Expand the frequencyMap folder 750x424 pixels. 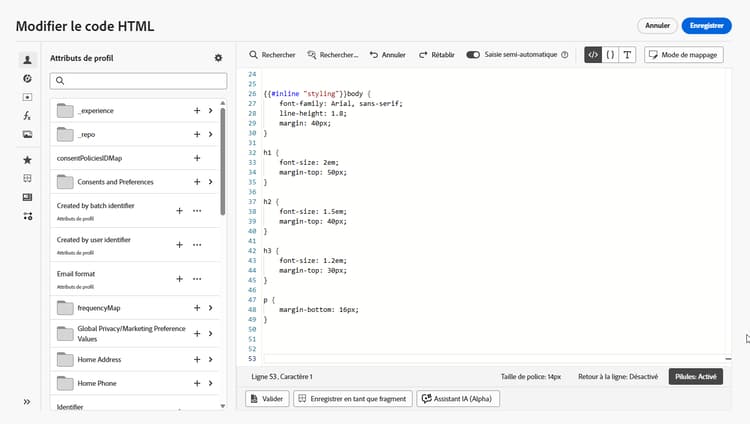click(210, 308)
